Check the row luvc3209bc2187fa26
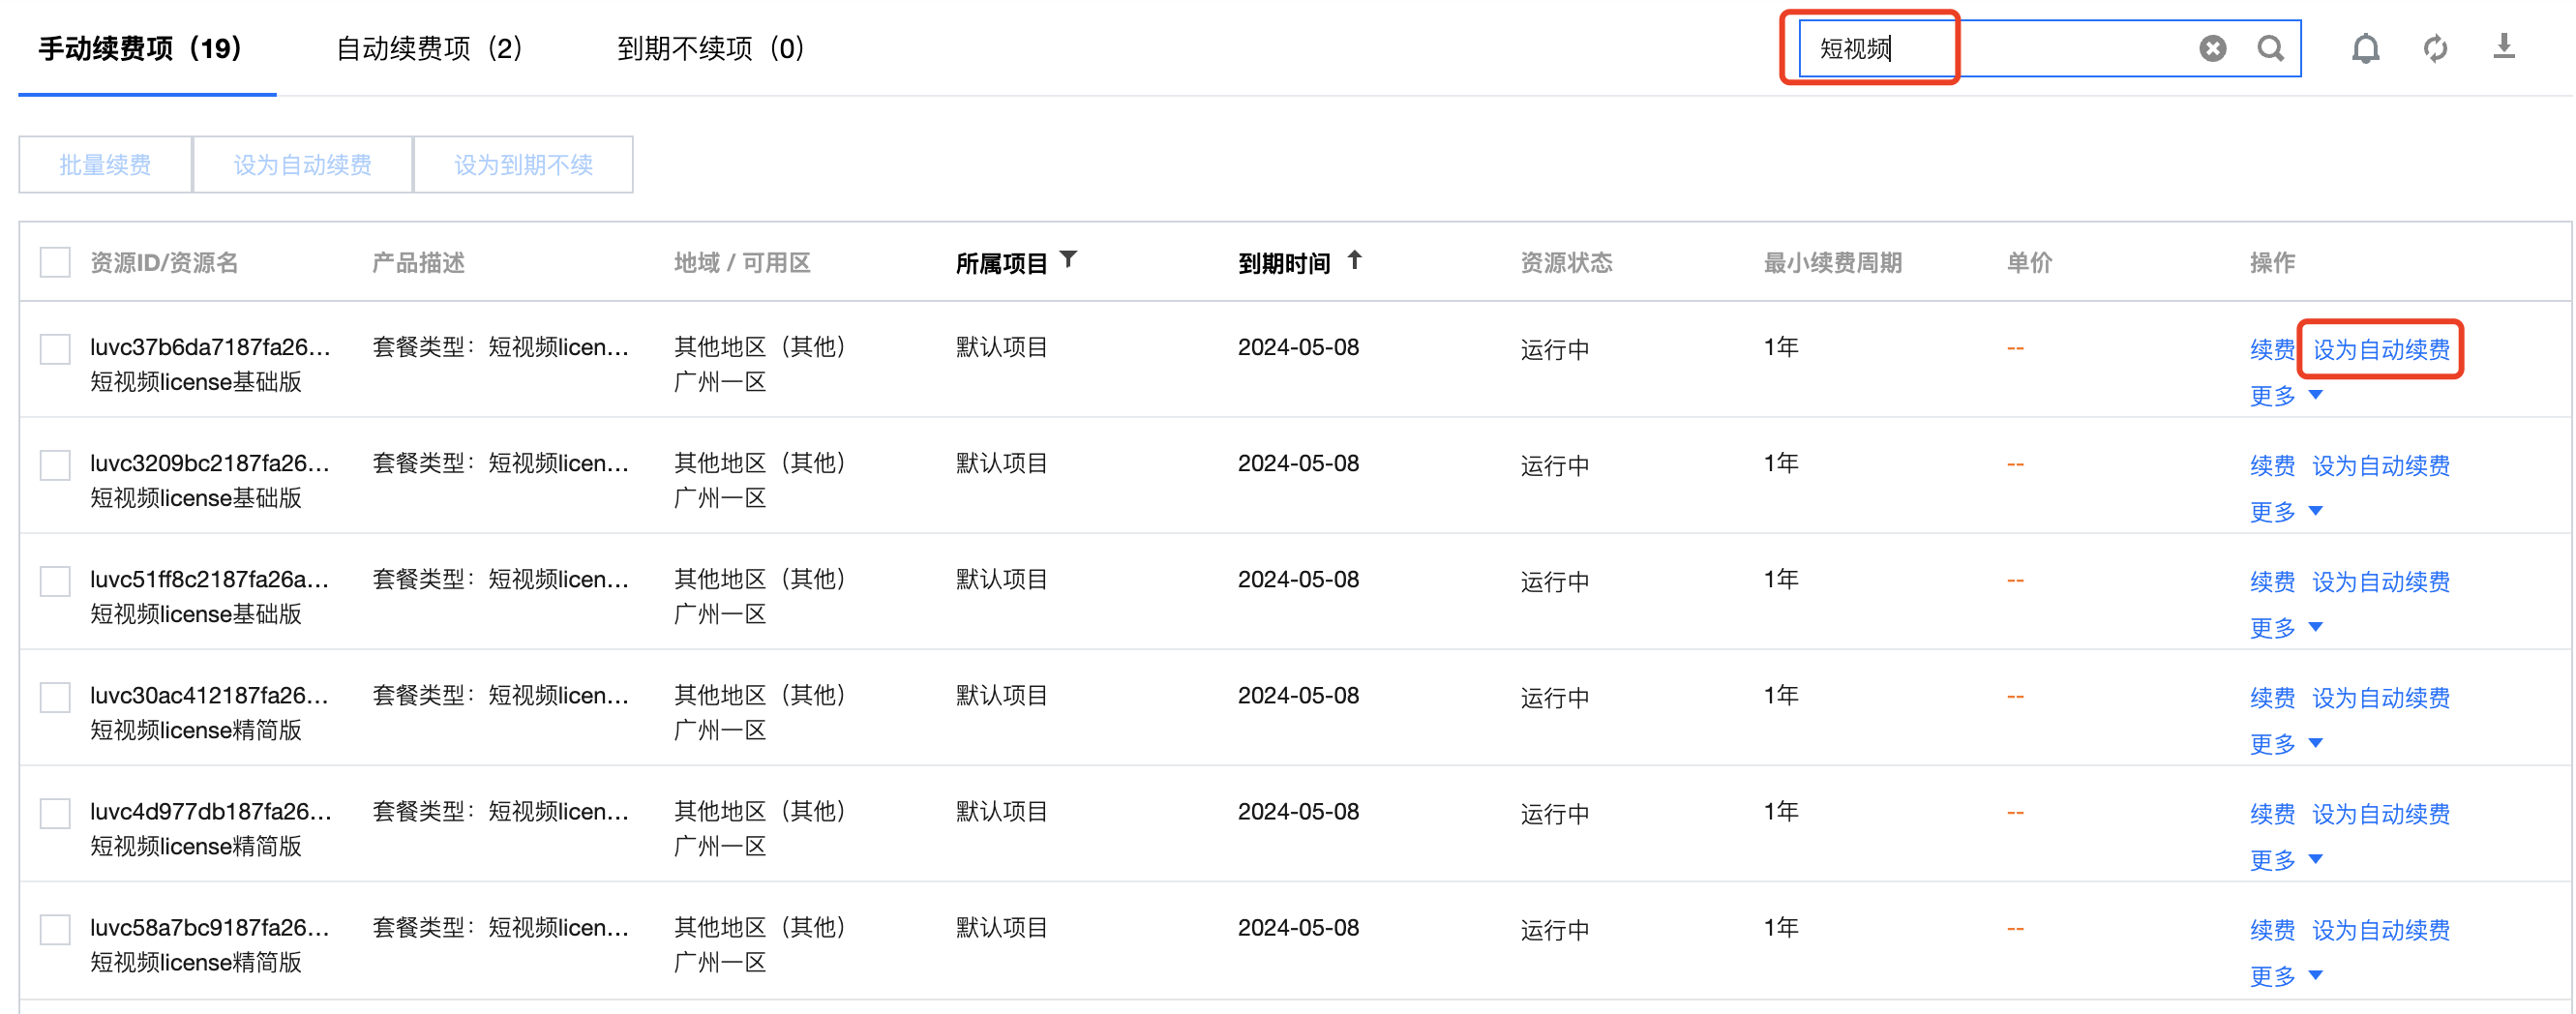The width and height of the screenshot is (2576, 1014). [55, 465]
